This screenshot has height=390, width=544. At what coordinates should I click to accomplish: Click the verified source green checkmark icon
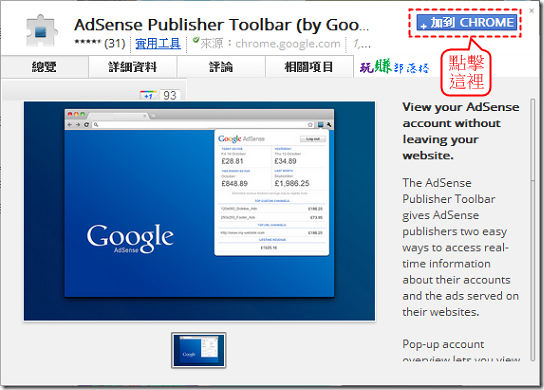pyautogui.click(x=196, y=40)
